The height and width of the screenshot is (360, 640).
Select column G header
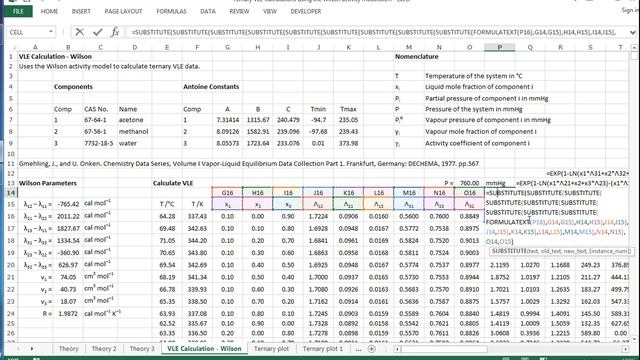click(227, 47)
